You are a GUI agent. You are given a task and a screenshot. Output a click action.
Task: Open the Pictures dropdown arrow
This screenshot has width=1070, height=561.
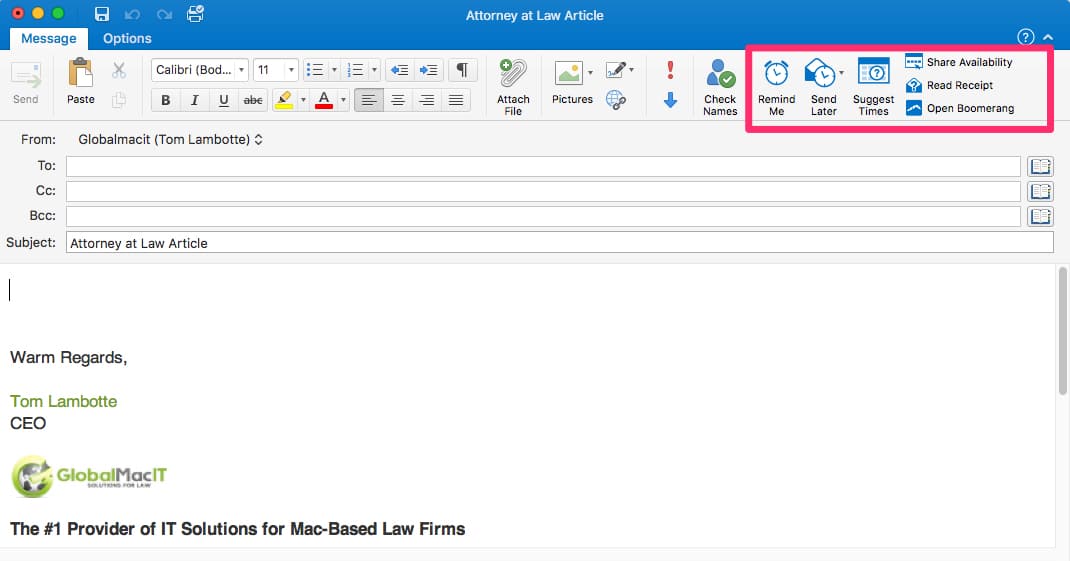(590, 72)
